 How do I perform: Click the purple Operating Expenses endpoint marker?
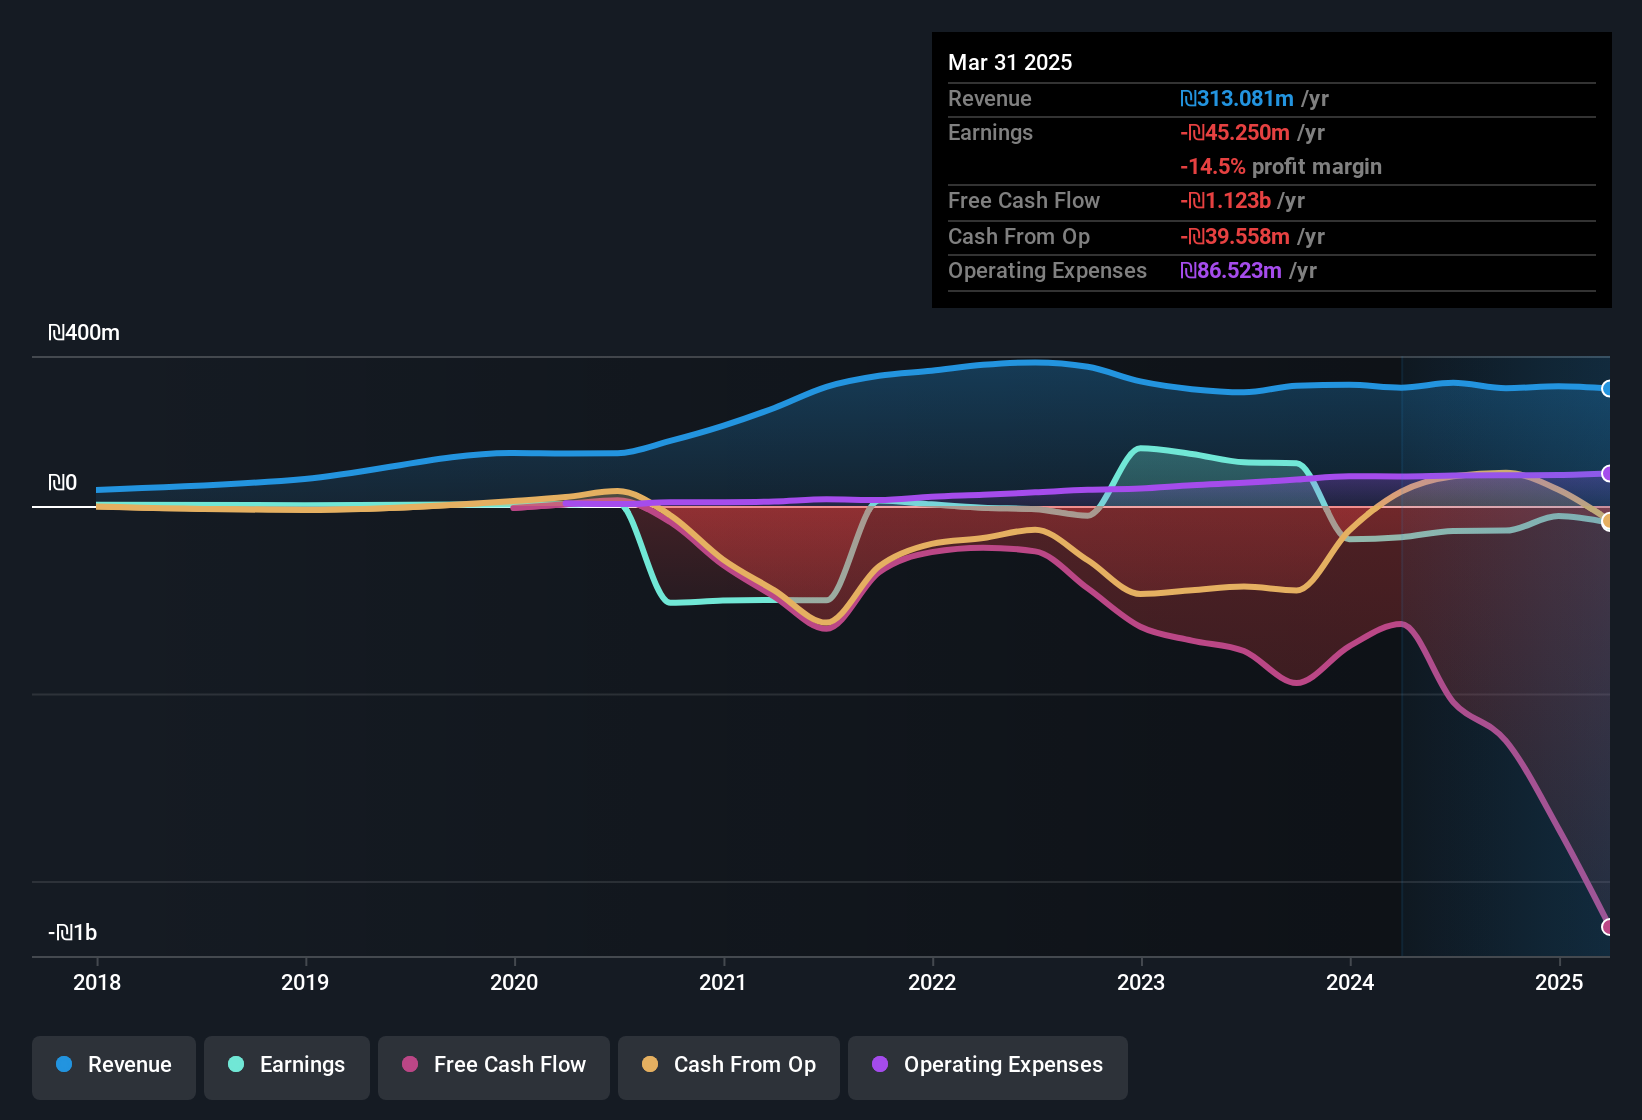1607,474
